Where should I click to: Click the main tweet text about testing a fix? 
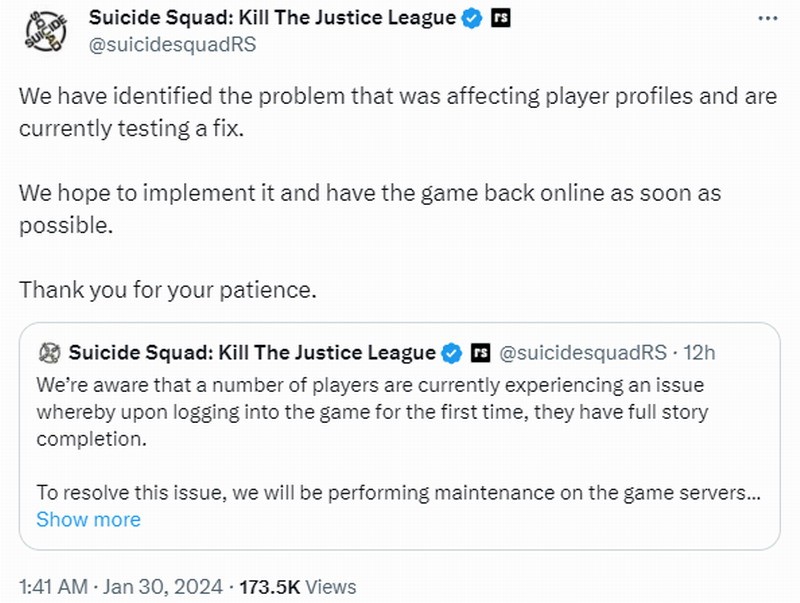pyautogui.click(x=398, y=112)
